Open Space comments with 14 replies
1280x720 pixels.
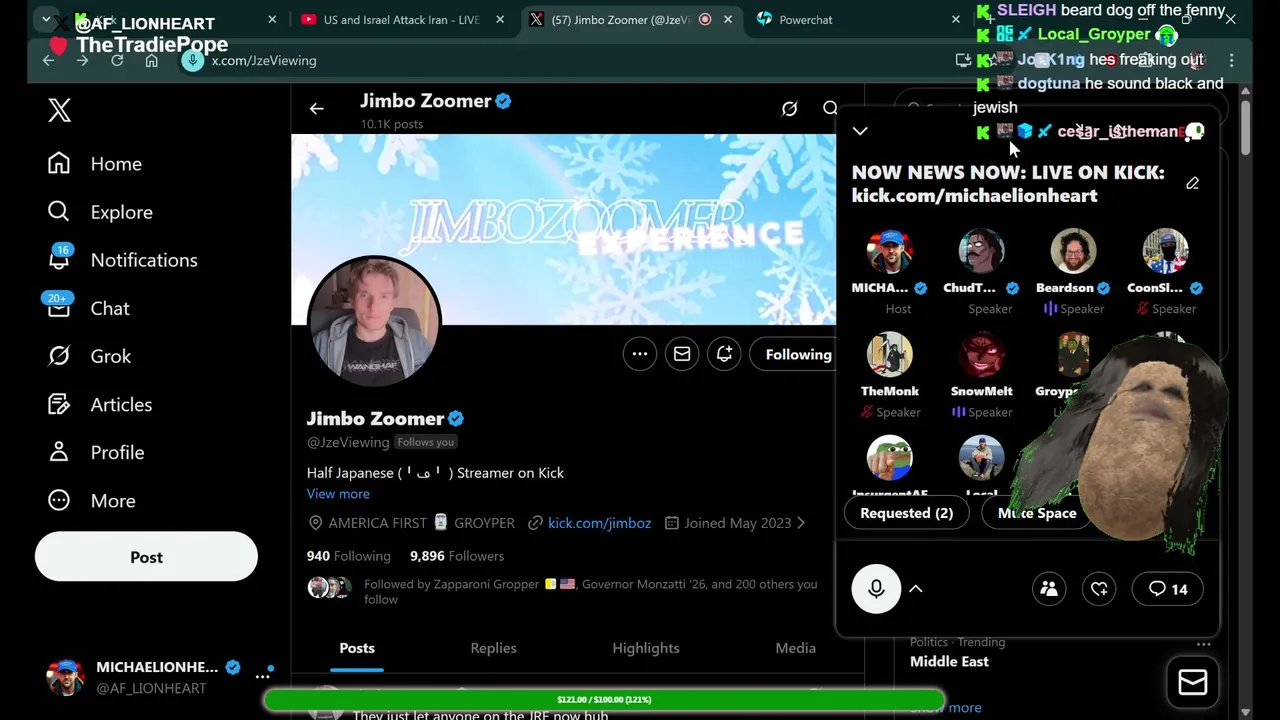tap(1167, 589)
